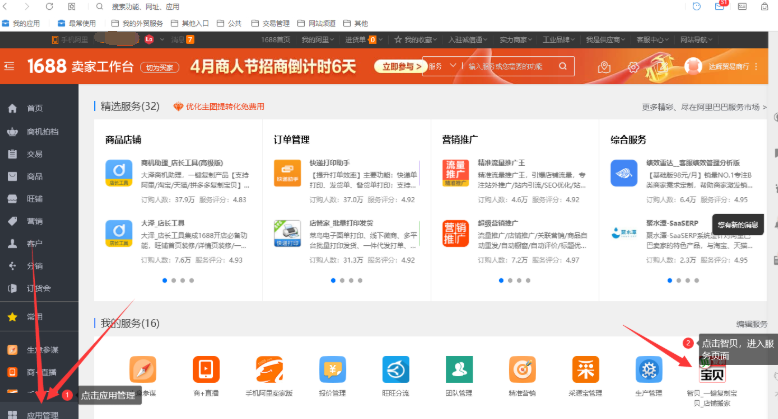
Task: Open 1688首页 link in top bar
Action: click(x=275, y=40)
